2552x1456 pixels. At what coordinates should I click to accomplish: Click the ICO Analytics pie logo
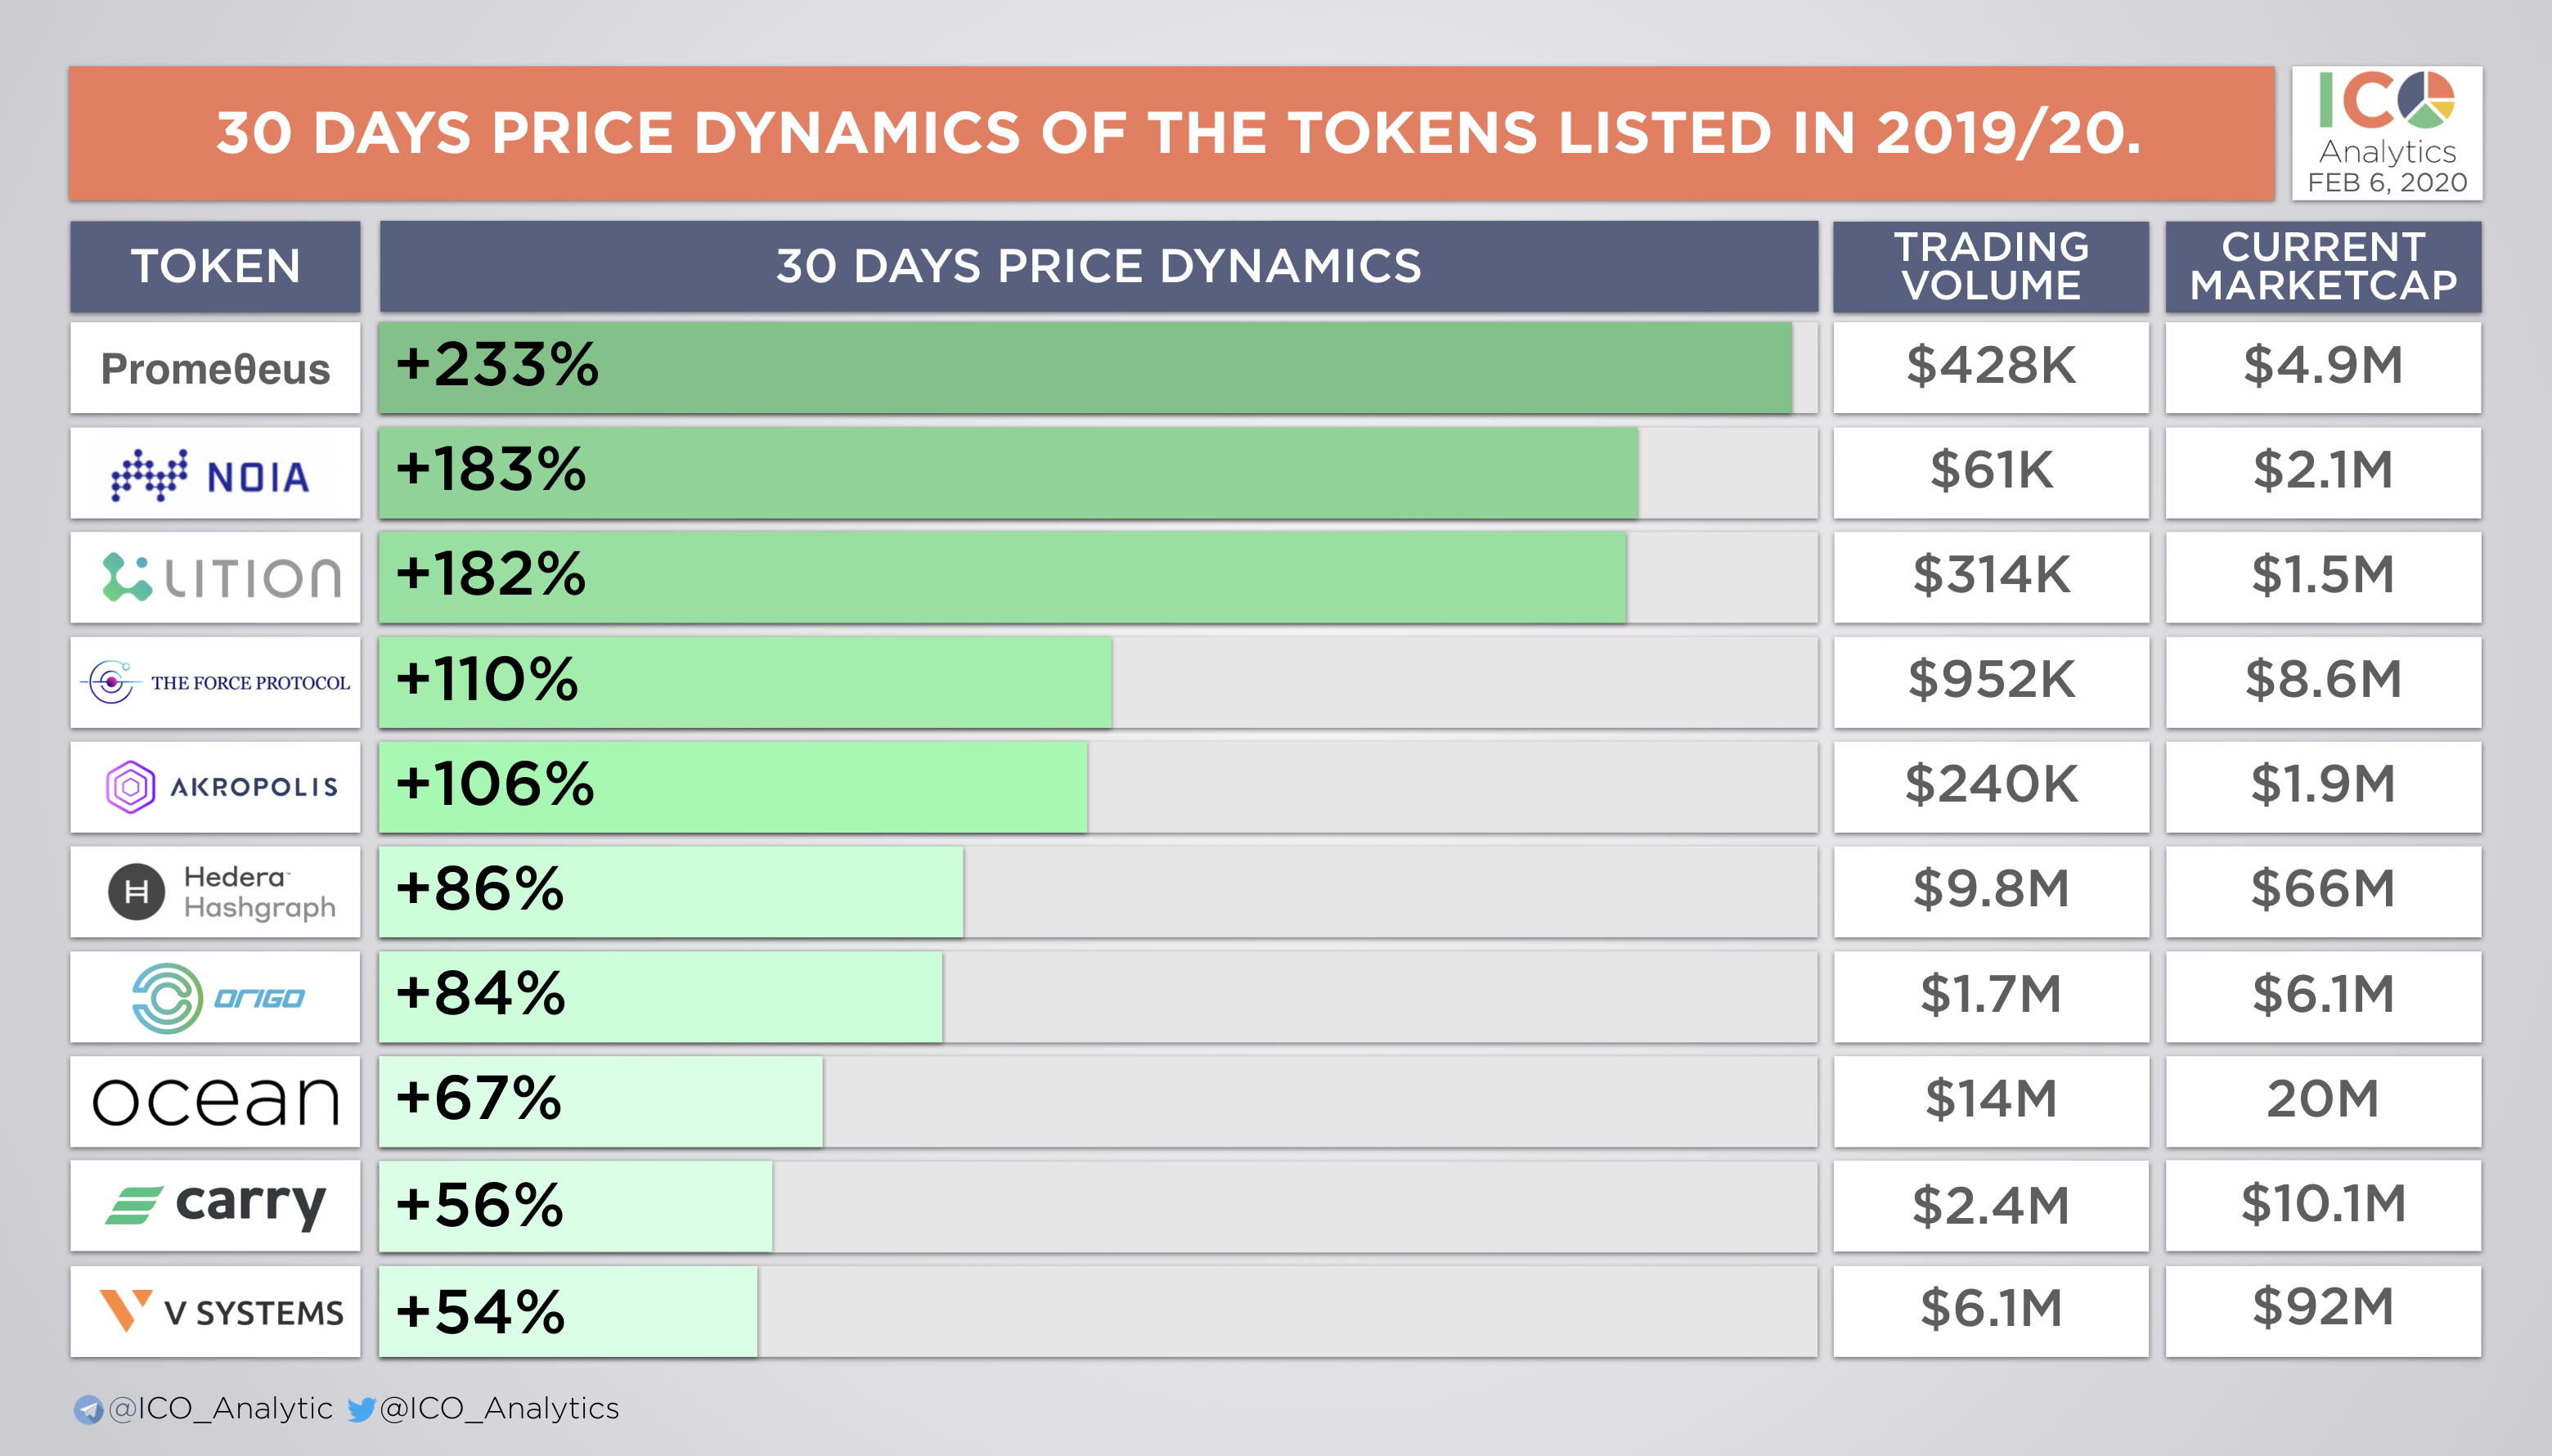2425,99
